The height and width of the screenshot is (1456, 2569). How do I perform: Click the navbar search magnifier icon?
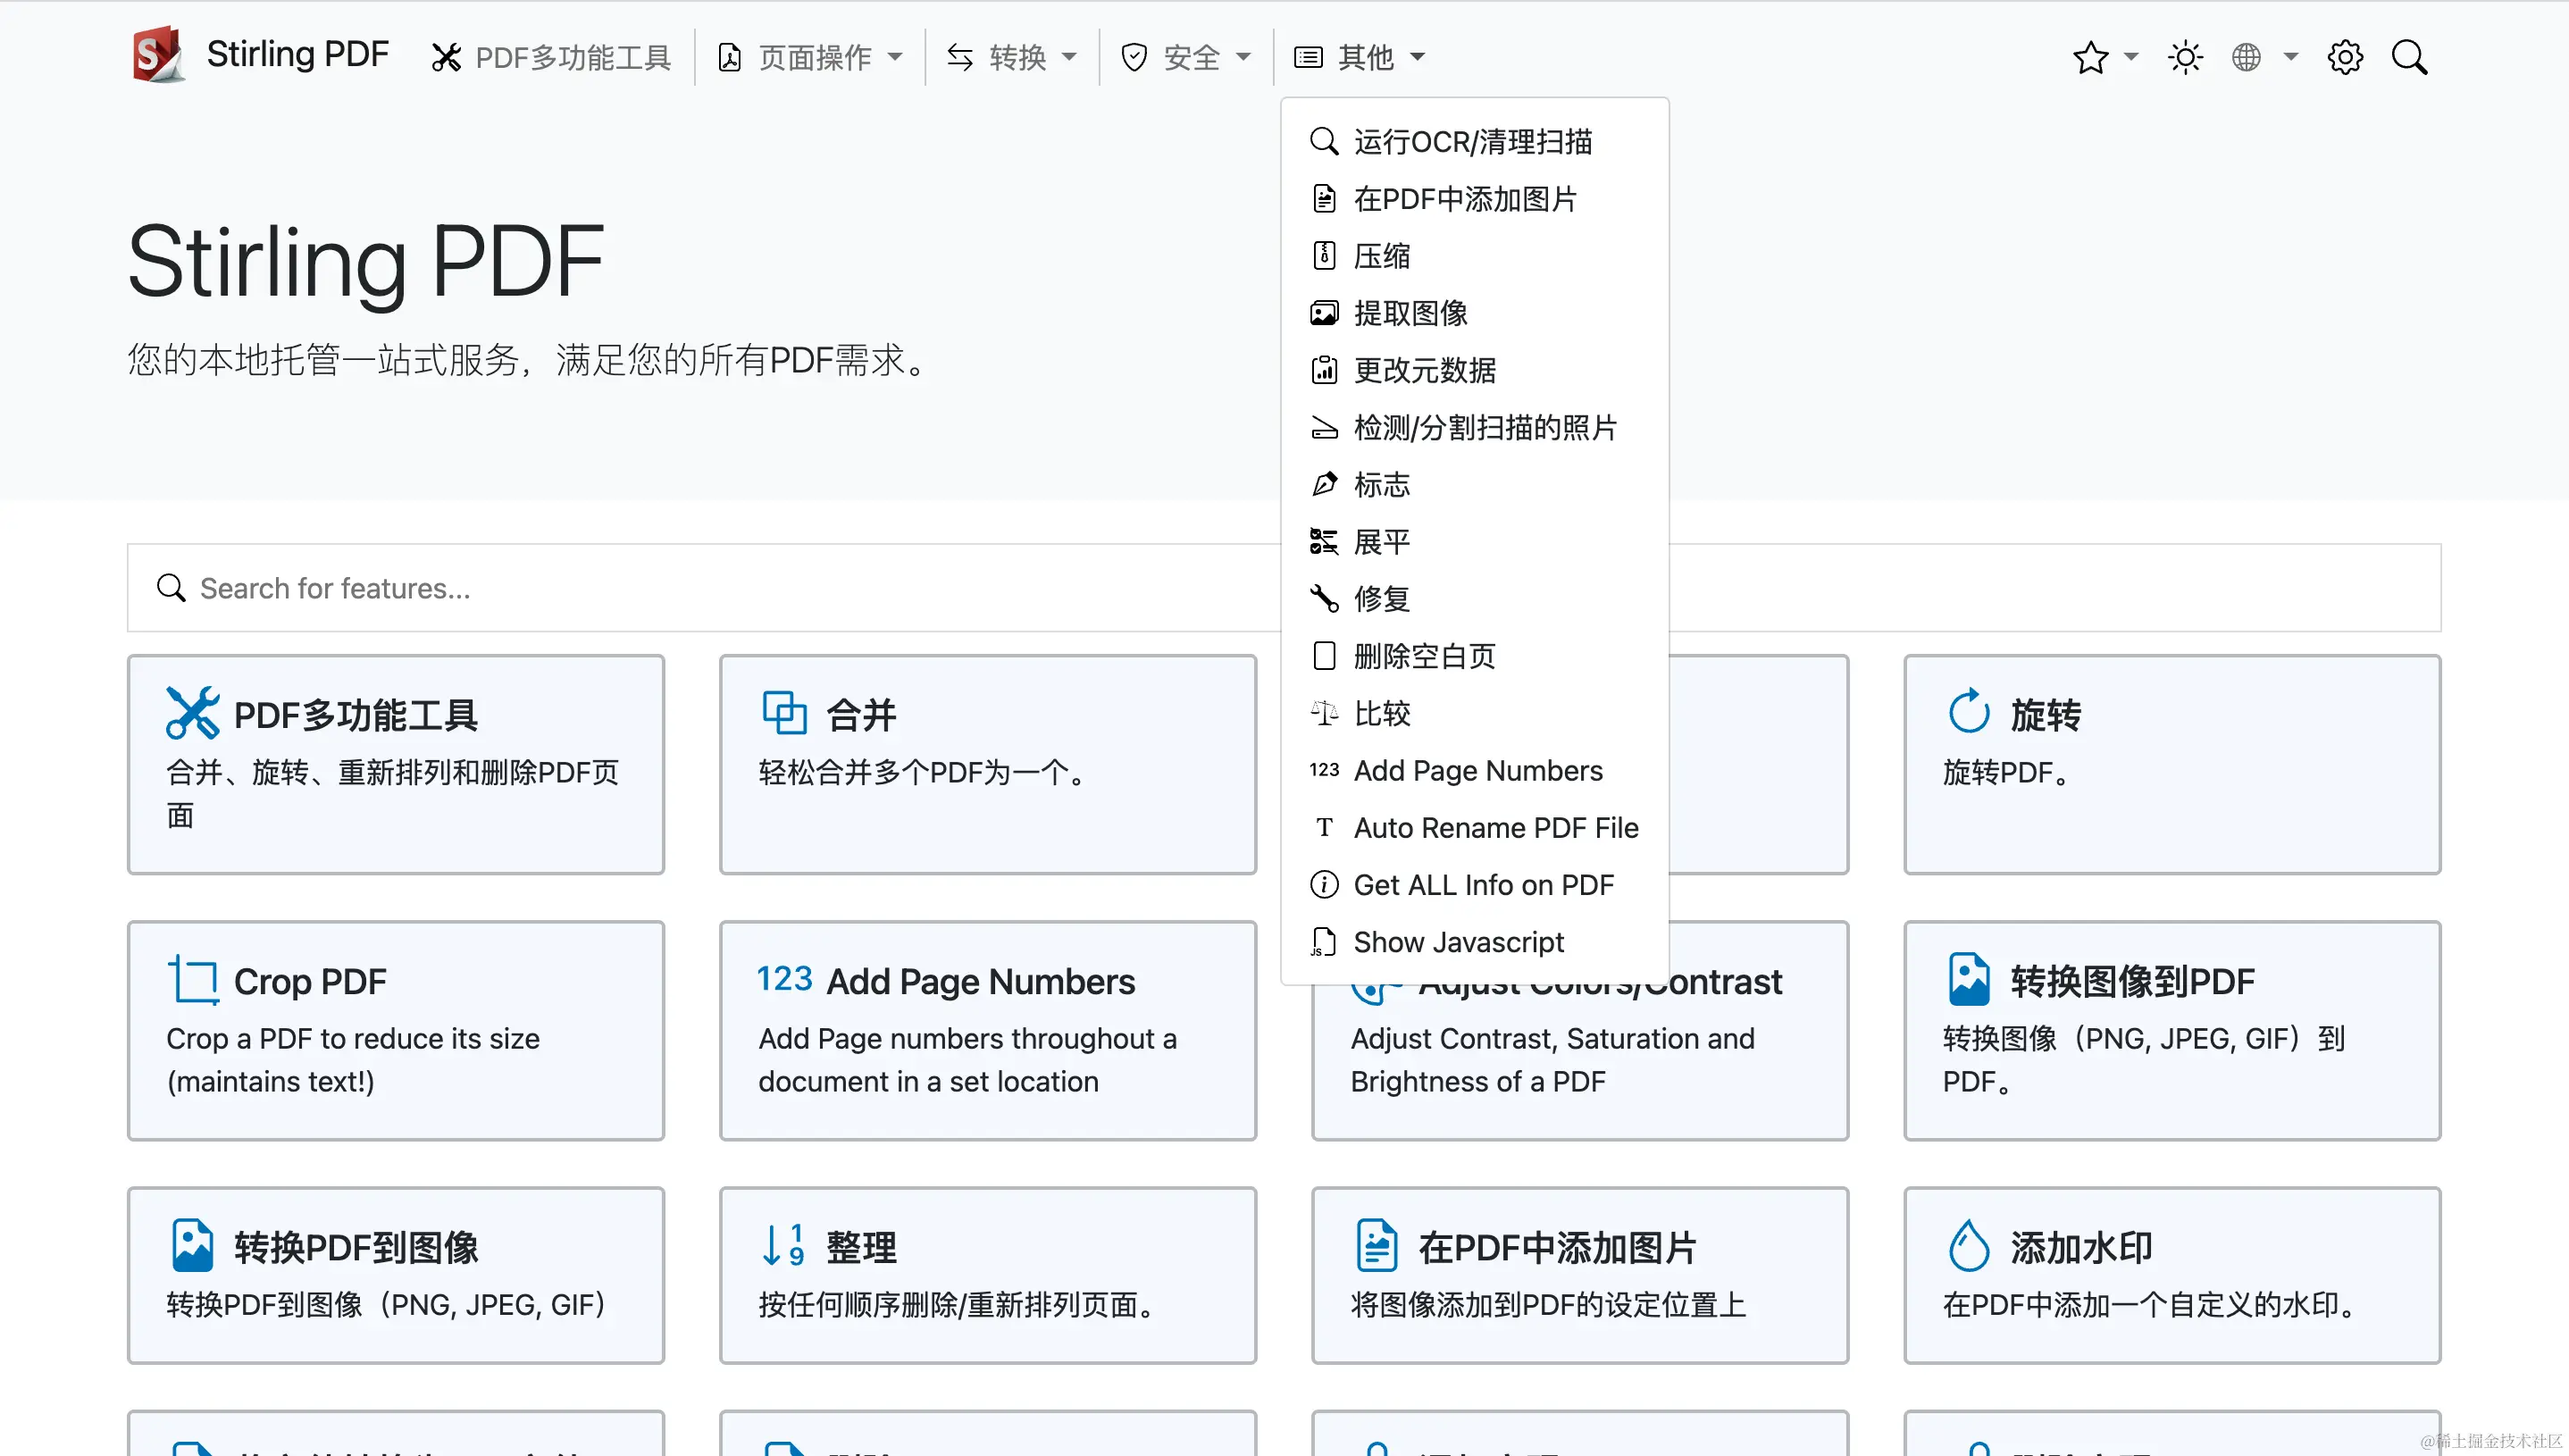[2409, 57]
